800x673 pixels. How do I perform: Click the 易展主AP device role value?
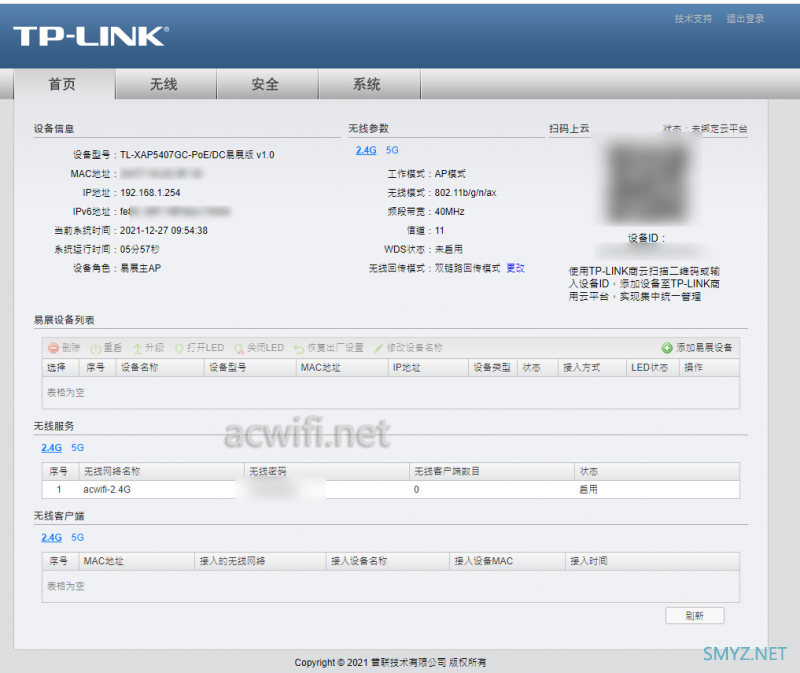click(140, 268)
